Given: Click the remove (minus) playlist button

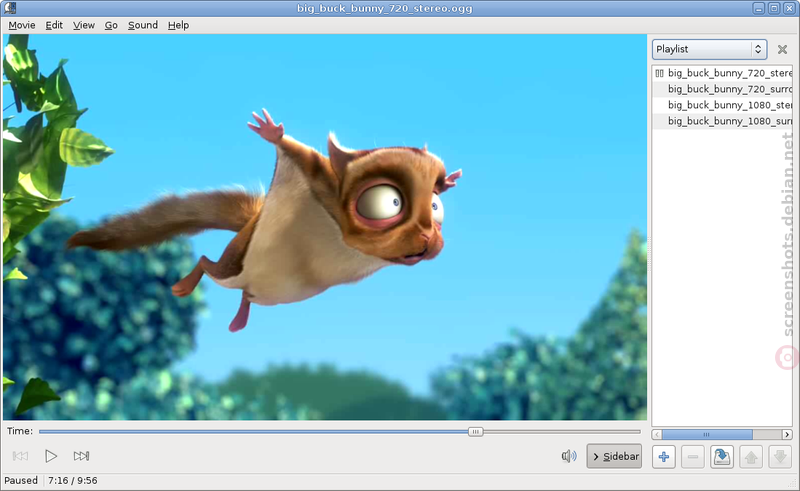Looking at the screenshot, I should pos(693,457).
